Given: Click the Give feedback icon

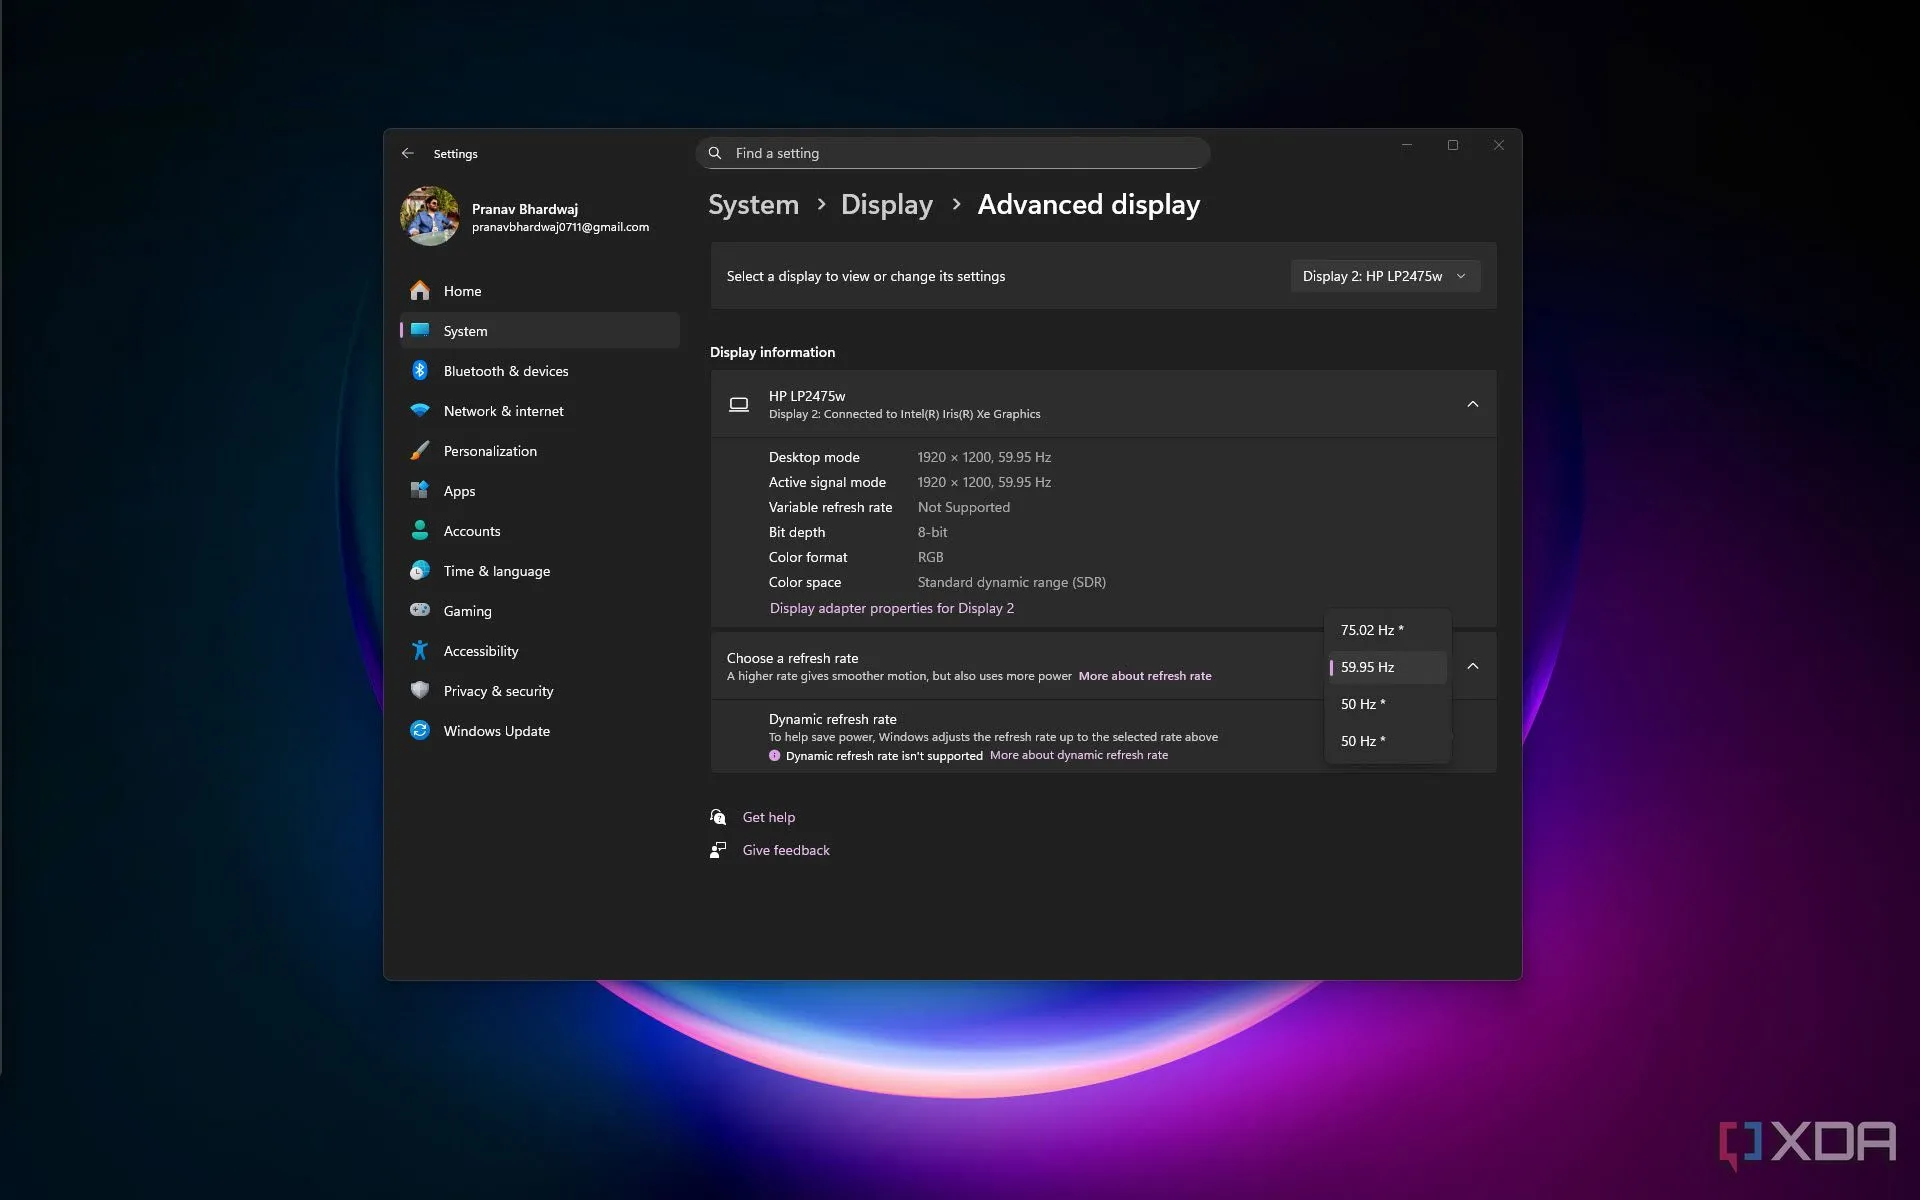Looking at the screenshot, I should click(x=718, y=850).
